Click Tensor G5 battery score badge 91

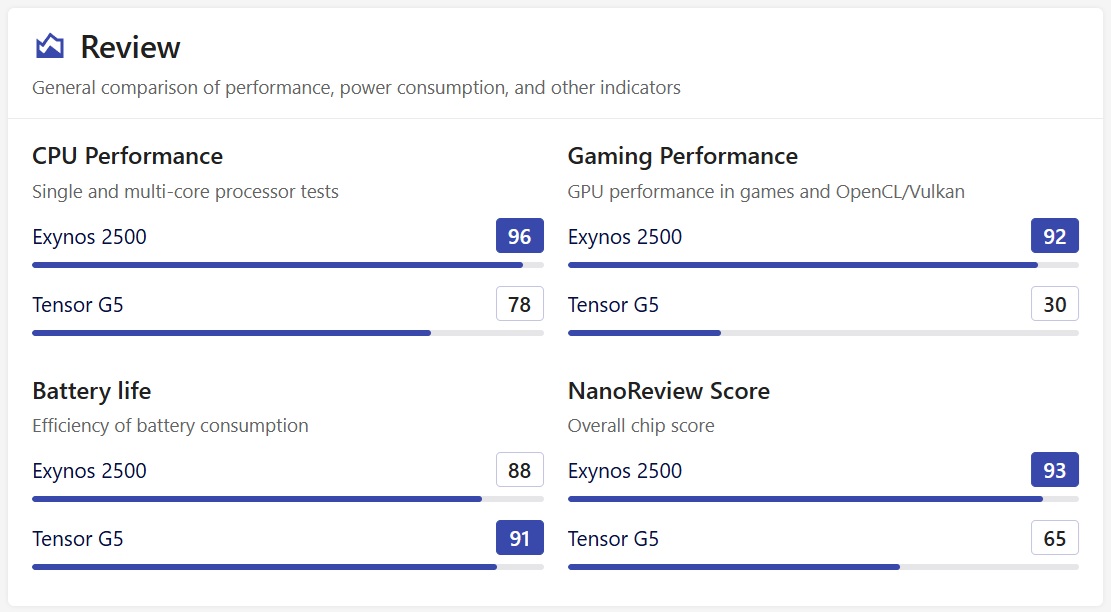519,538
